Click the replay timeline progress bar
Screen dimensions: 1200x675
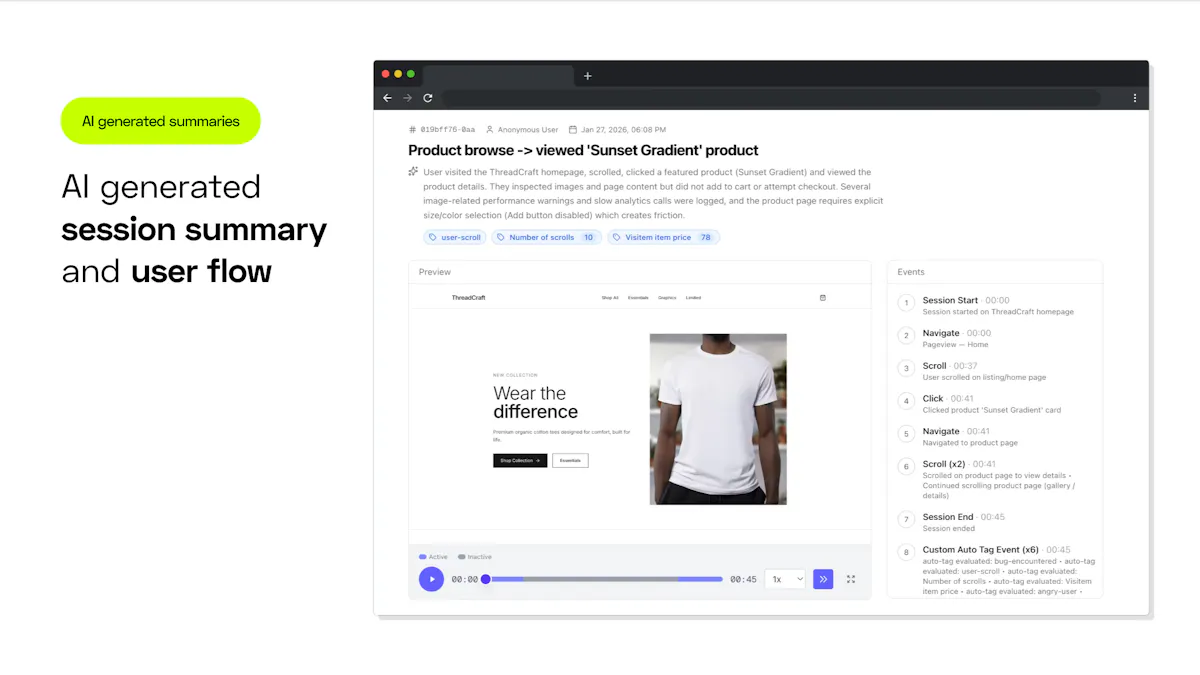coord(604,579)
